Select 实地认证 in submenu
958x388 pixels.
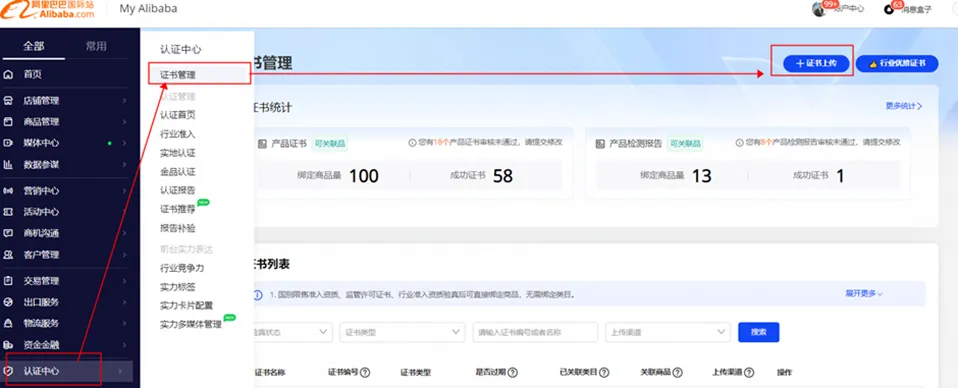tap(178, 153)
